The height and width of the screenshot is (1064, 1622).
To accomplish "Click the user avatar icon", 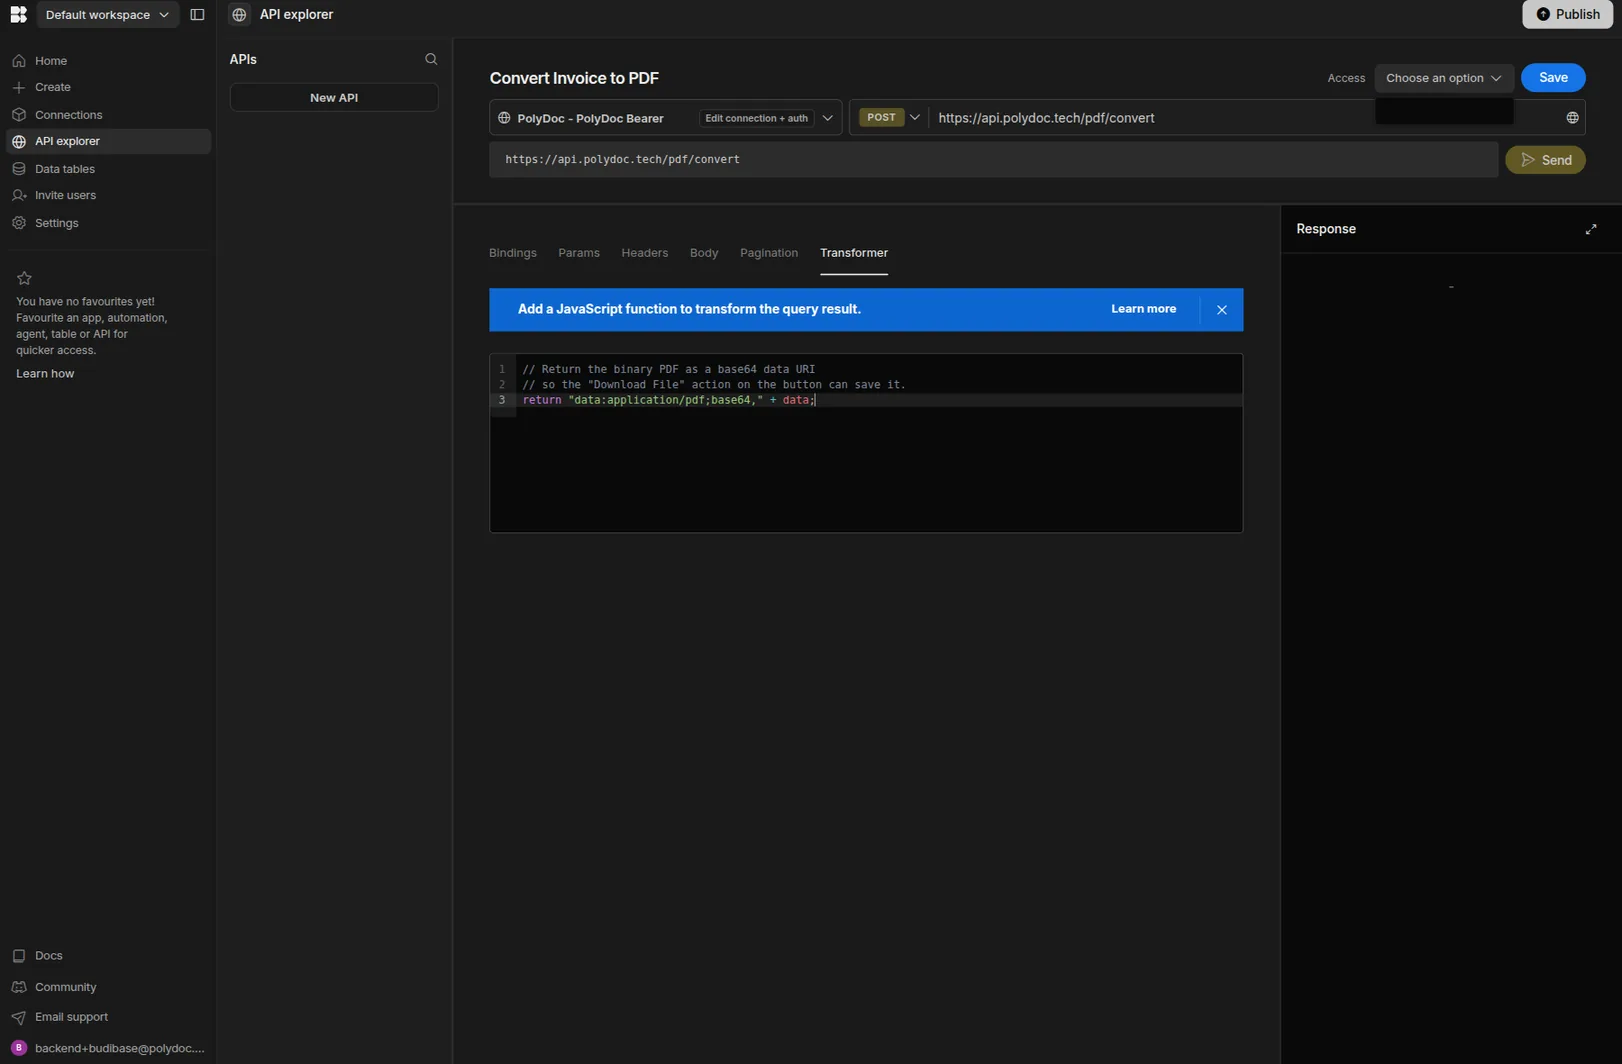I will click(19, 1048).
